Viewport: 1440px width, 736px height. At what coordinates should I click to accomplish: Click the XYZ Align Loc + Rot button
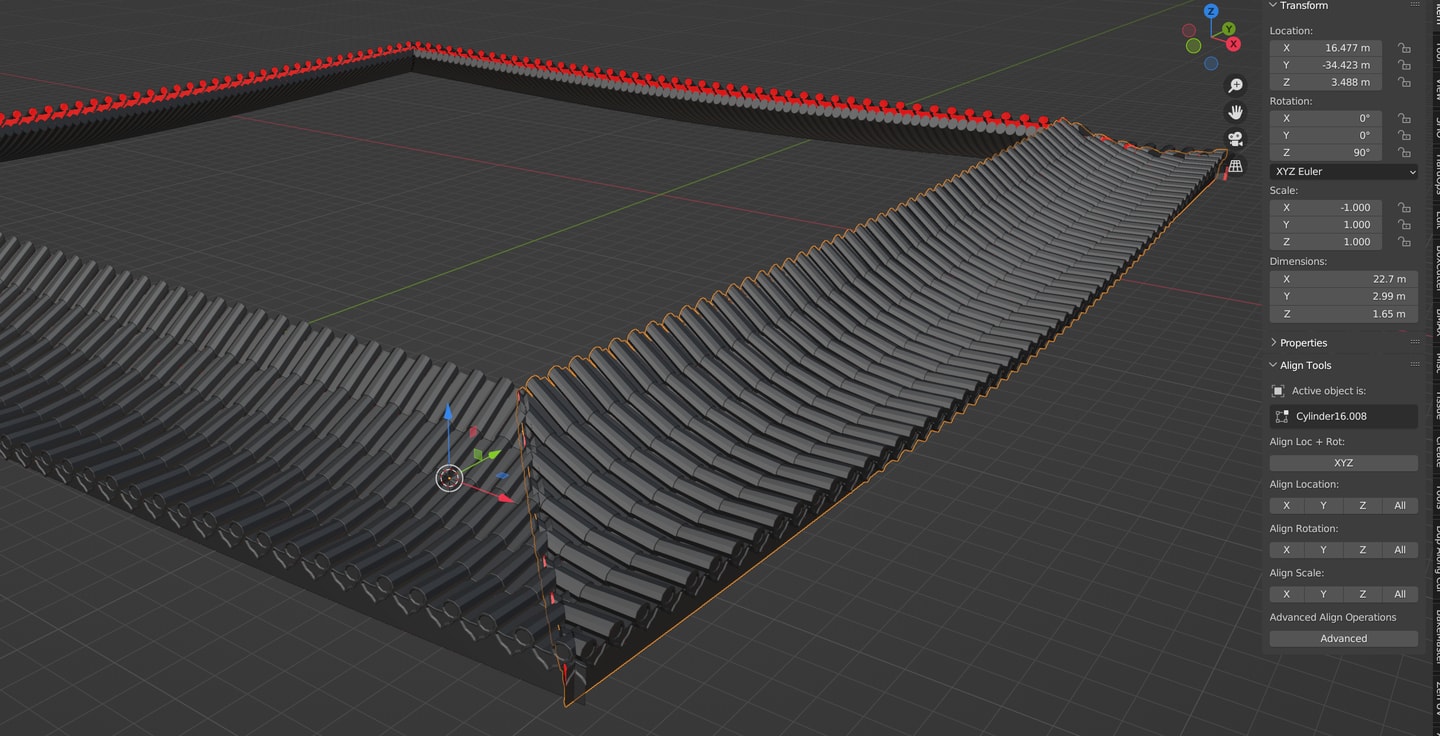tap(1344, 463)
